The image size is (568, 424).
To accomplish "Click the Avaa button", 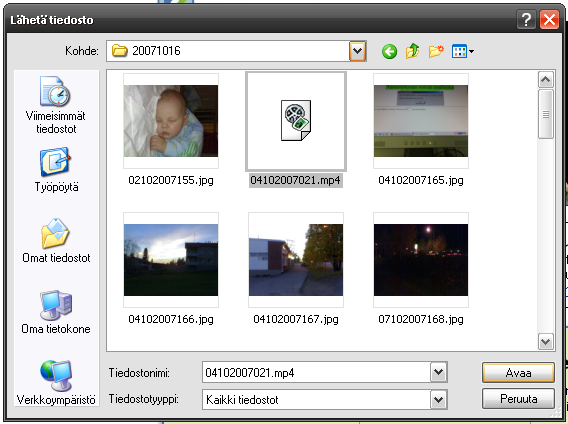I will (518, 373).
